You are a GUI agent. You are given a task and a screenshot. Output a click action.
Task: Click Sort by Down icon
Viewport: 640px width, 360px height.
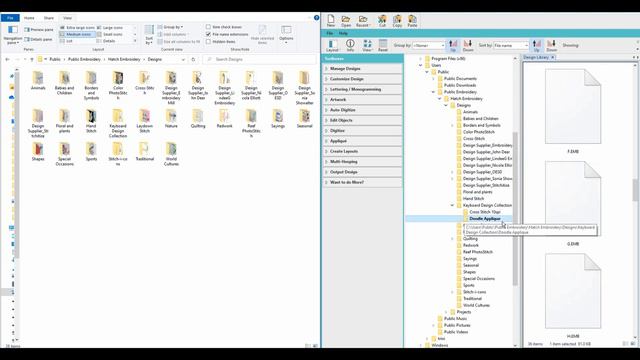click(551, 44)
